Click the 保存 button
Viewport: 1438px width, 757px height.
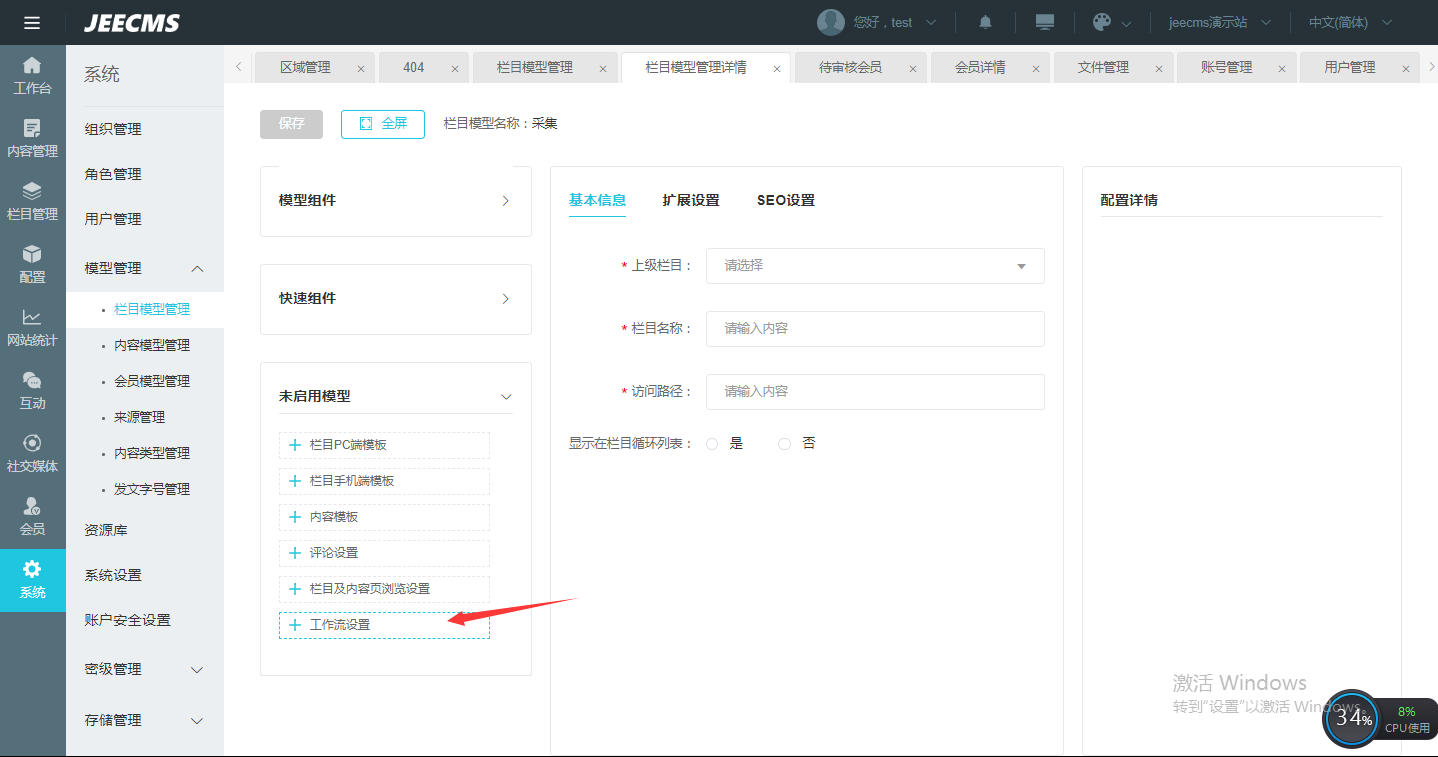(291, 124)
